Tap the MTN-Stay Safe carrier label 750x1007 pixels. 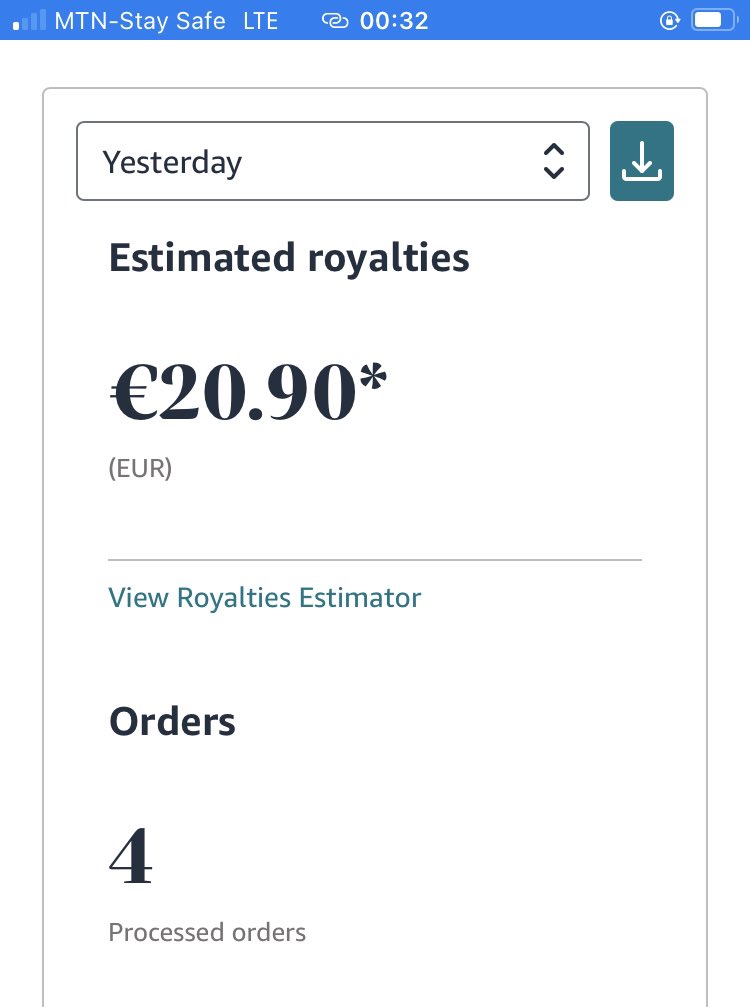[140, 21]
